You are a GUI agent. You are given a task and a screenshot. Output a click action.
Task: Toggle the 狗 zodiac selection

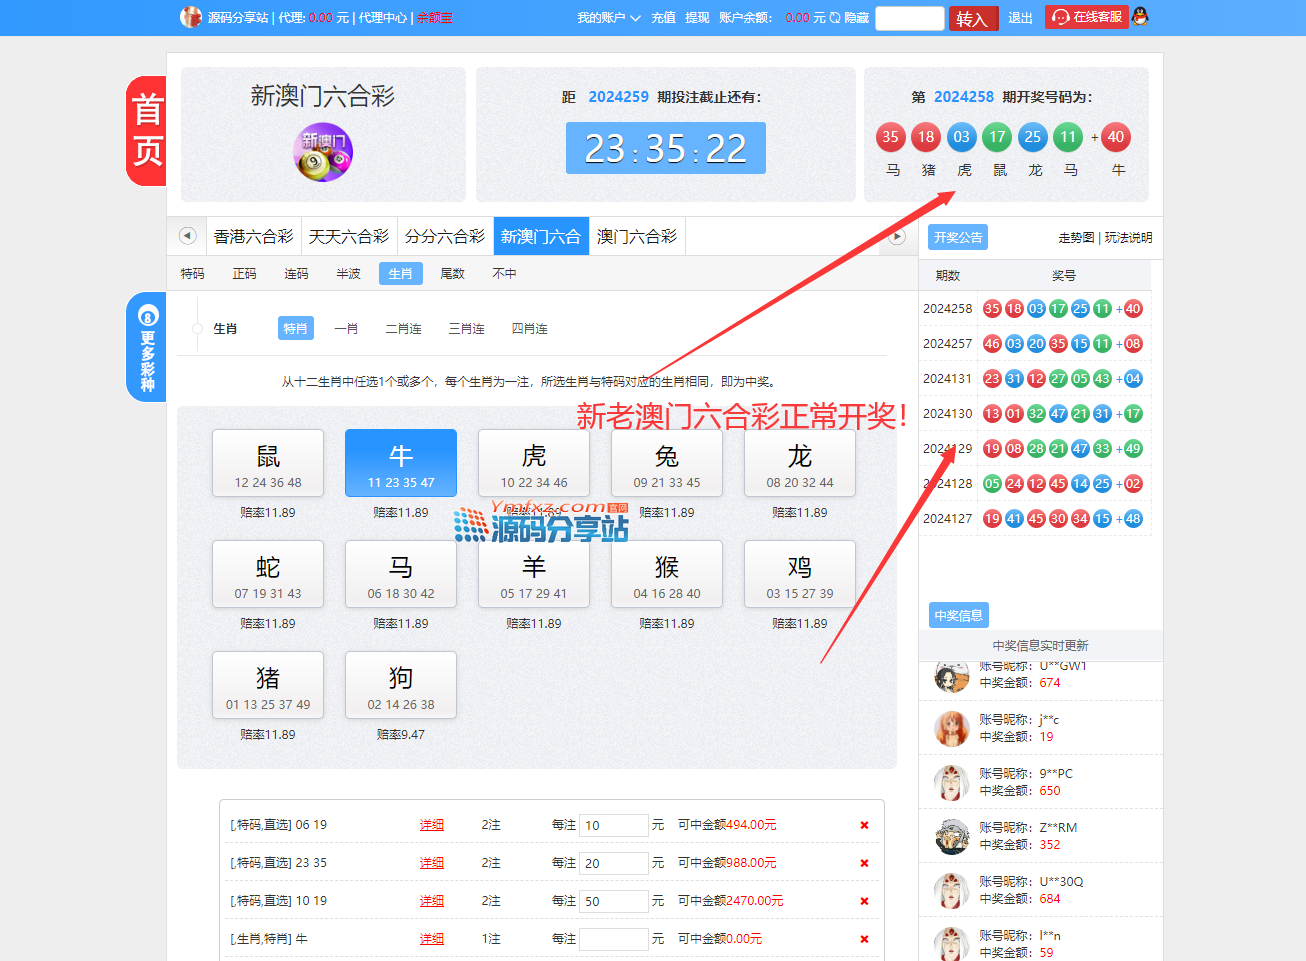coord(401,685)
